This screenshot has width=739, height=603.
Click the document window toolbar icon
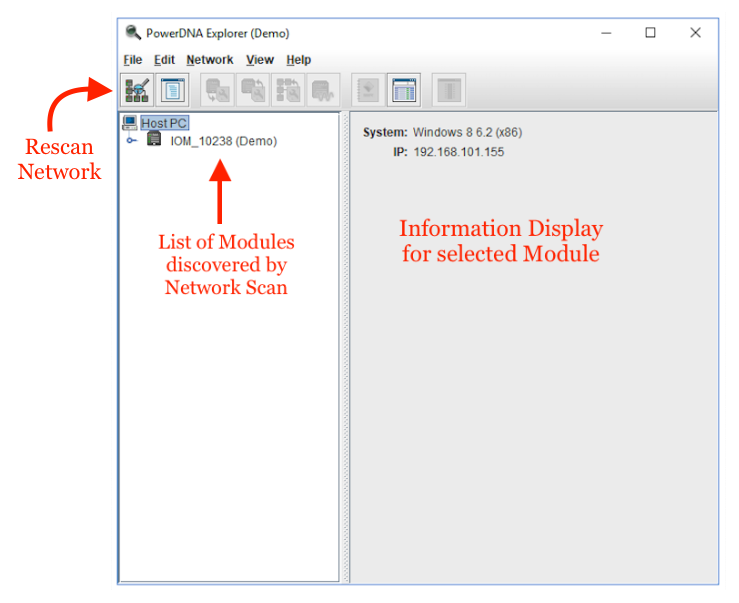[x=172, y=90]
